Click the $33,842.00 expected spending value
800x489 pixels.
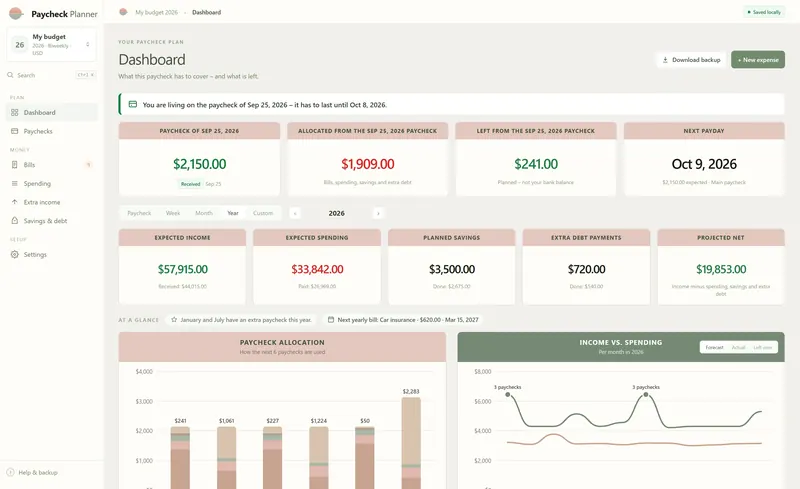point(317,269)
